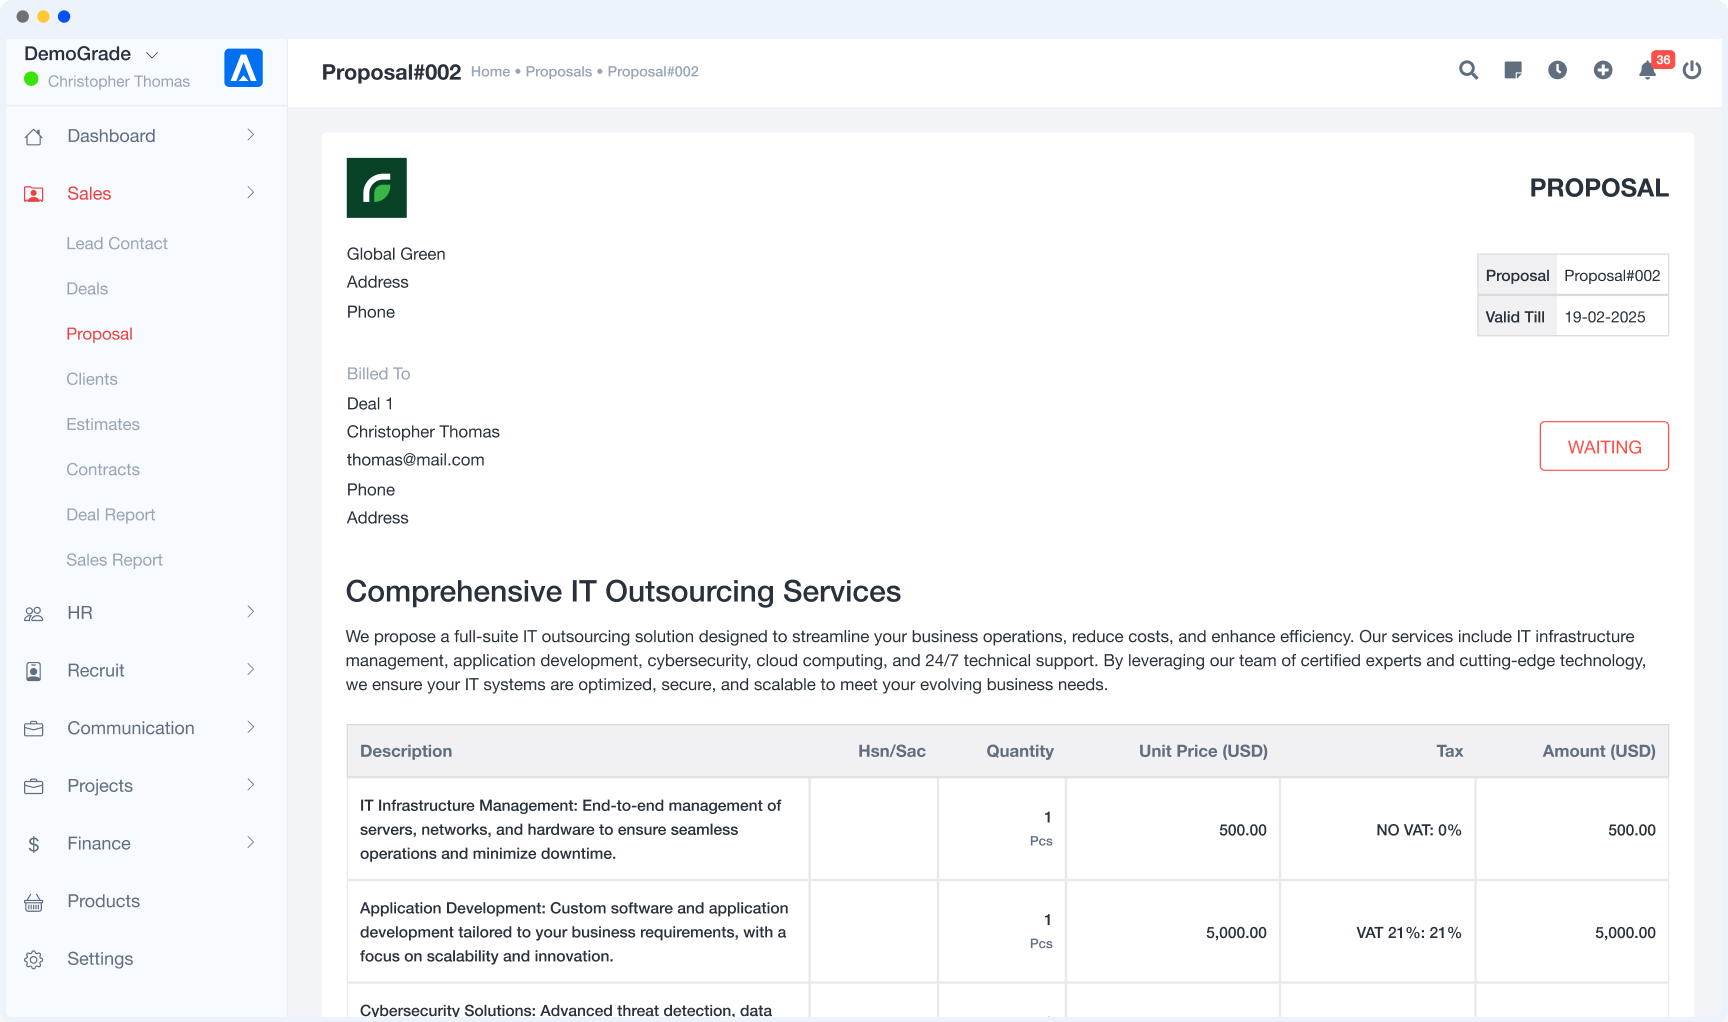The height and width of the screenshot is (1022, 1728).
Task: Click the Sales sidebar icon
Action: pyautogui.click(x=34, y=194)
